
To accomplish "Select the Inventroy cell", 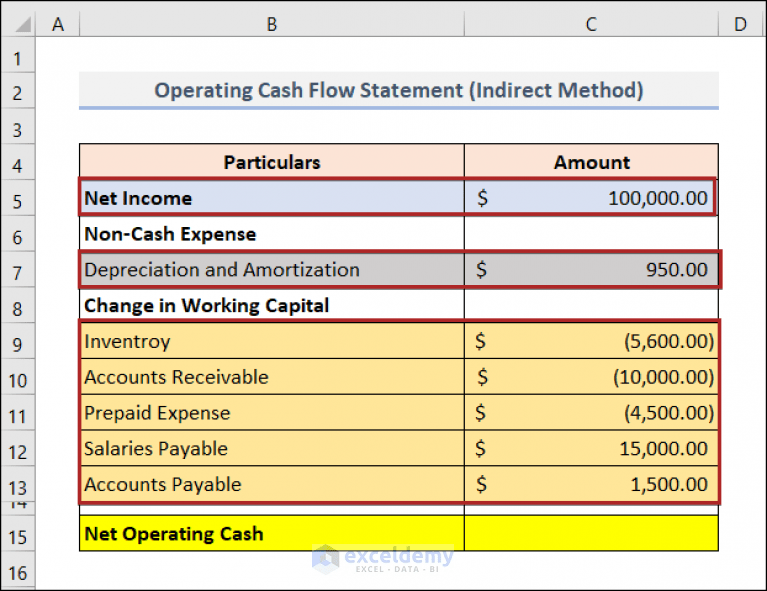I will [272, 341].
